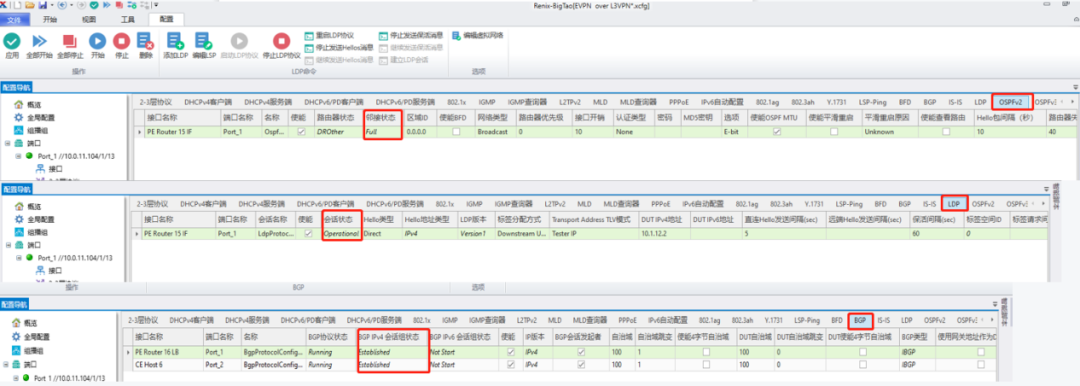Screen dimensions: 1080x386
Task: Switch to the 视图 ribbon tab
Action: pyautogui.click(x=89, y=19)
